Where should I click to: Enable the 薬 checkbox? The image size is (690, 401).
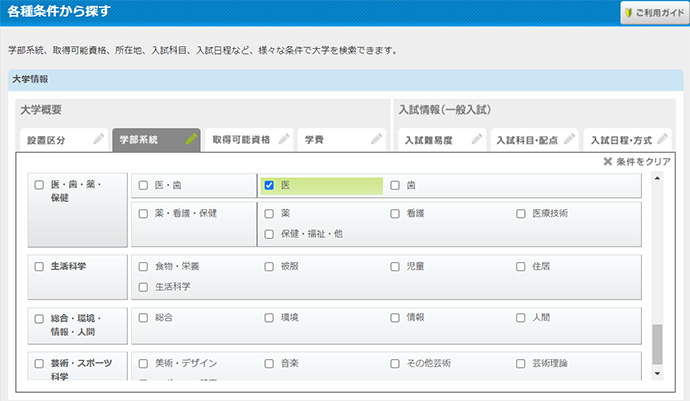[x=269, y=213]
